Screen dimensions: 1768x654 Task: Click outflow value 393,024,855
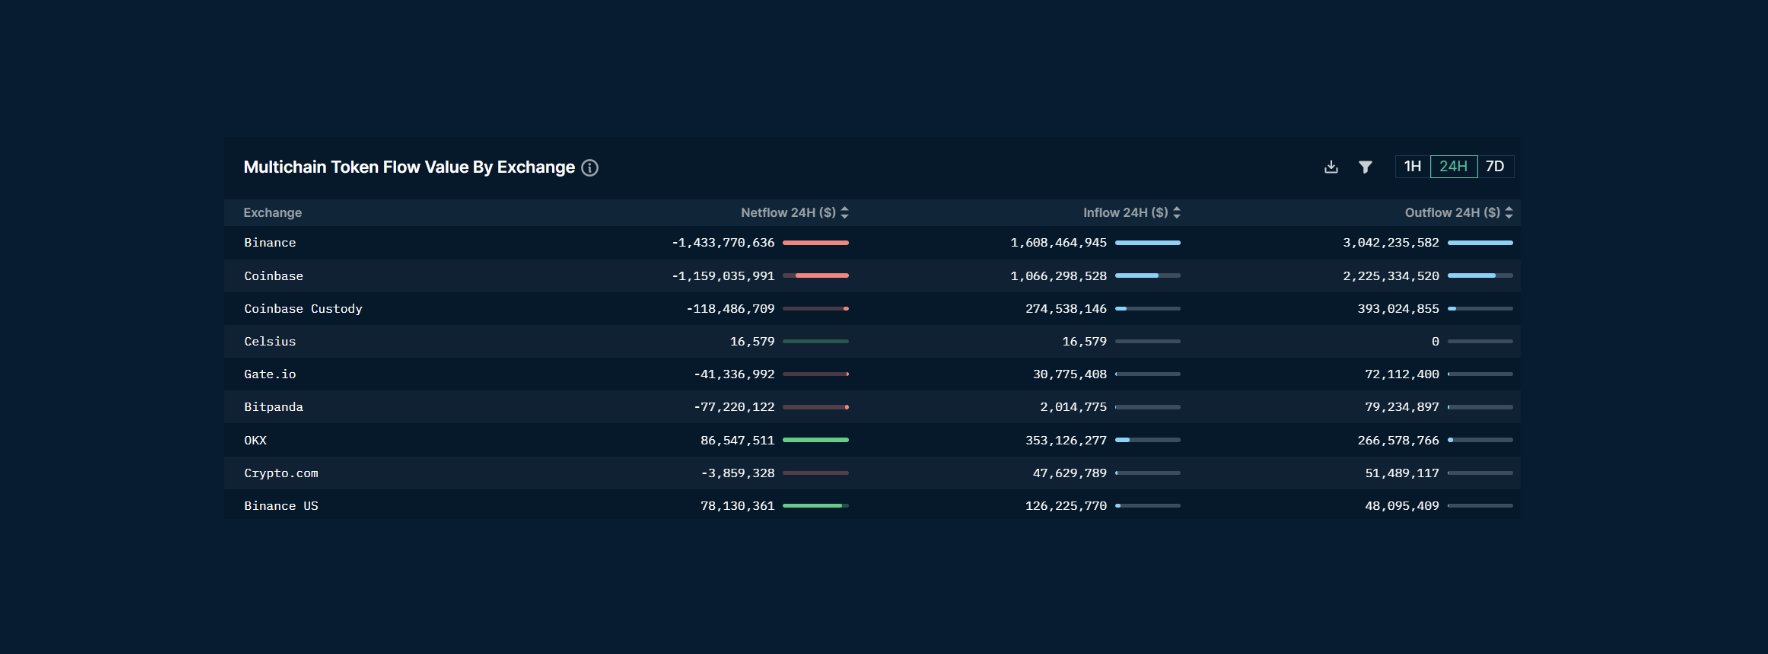coord(1398,309)
